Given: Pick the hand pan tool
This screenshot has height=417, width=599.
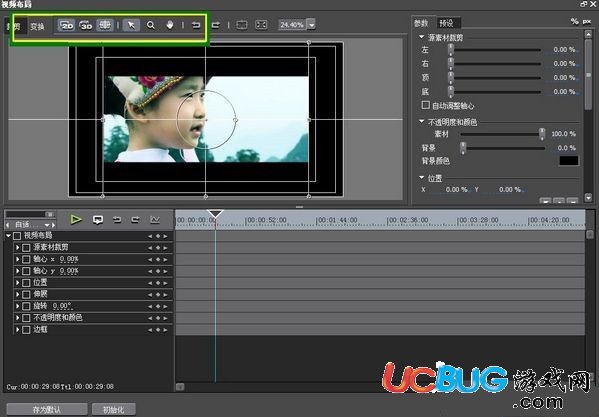Looking at the screenshot, I should pos(170,25).
